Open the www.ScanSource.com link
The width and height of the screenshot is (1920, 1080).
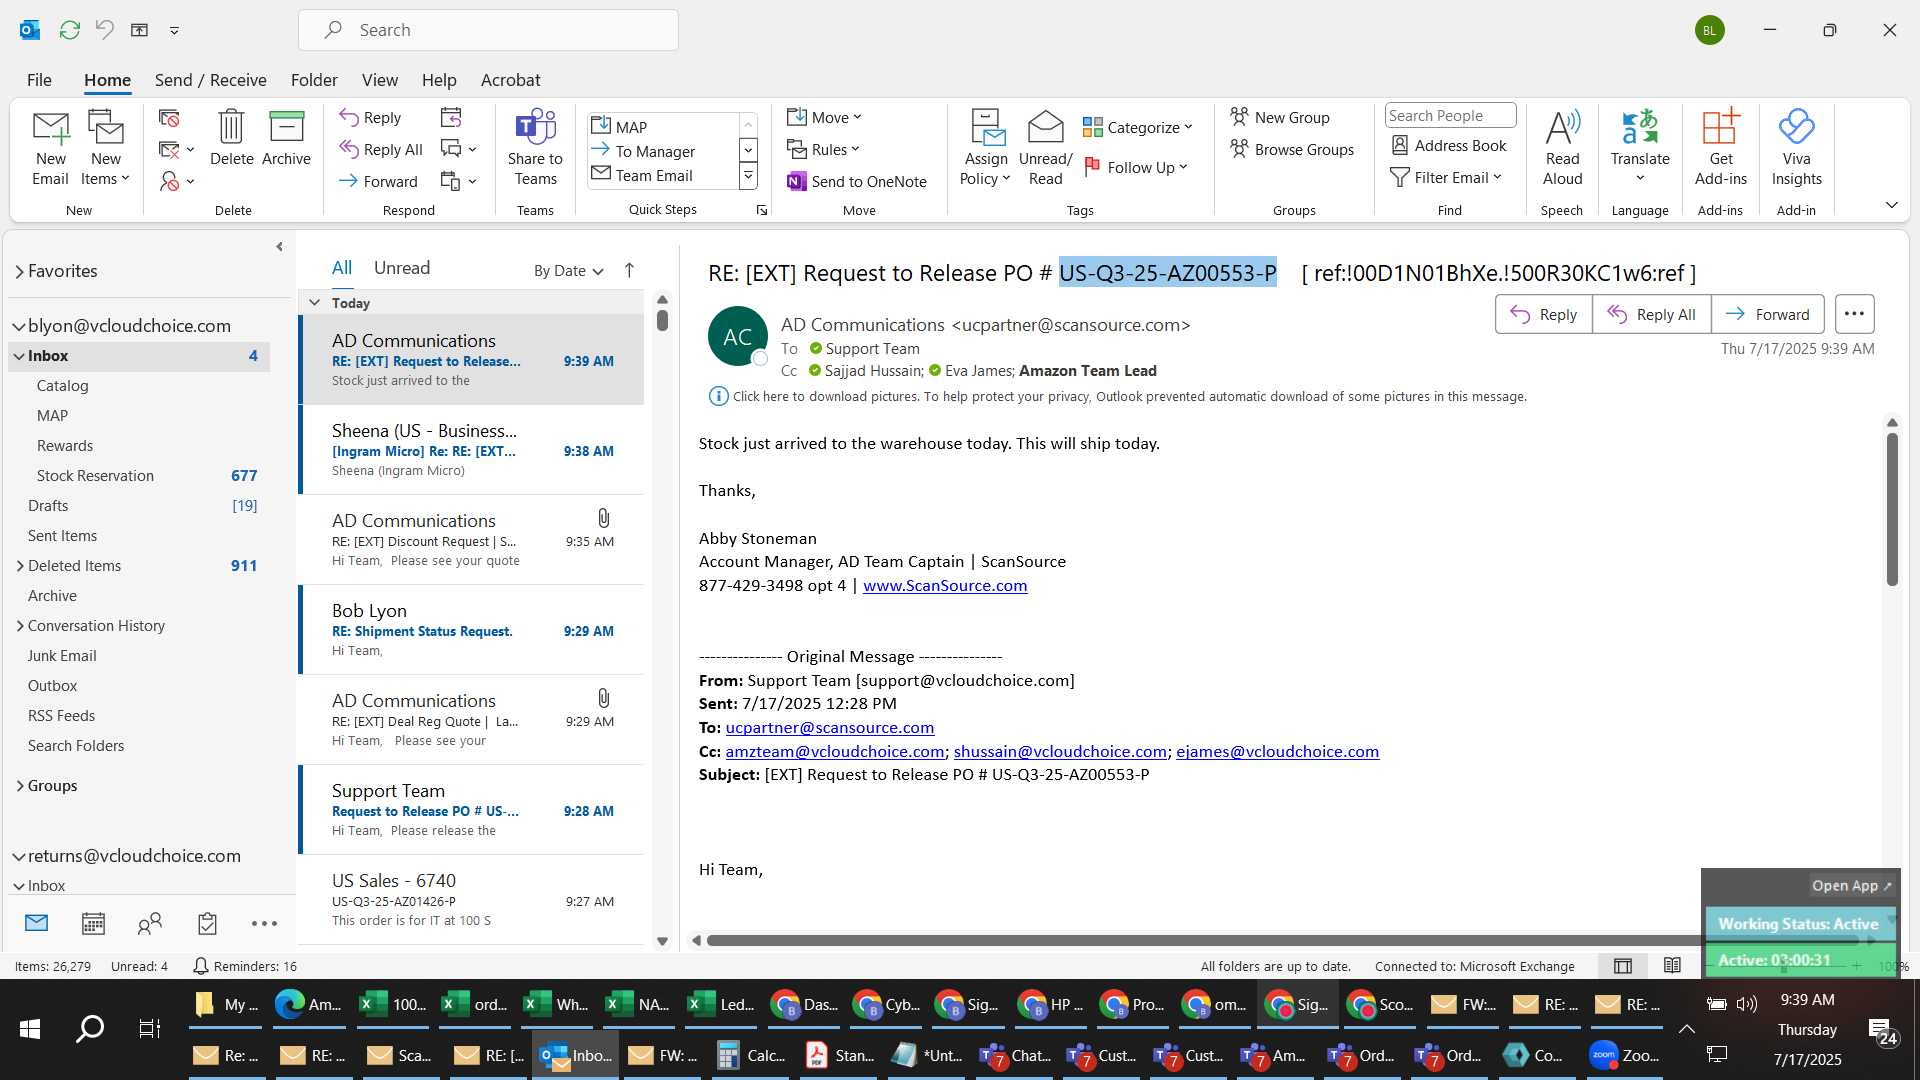pyautogui.click(x=945, y=586)
